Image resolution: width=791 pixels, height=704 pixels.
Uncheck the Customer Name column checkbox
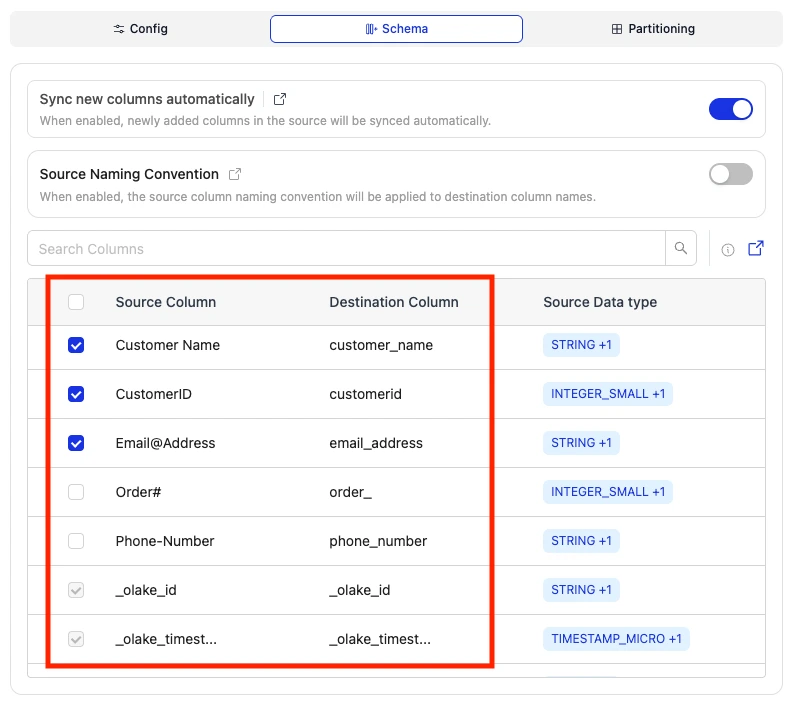(76, 345)
